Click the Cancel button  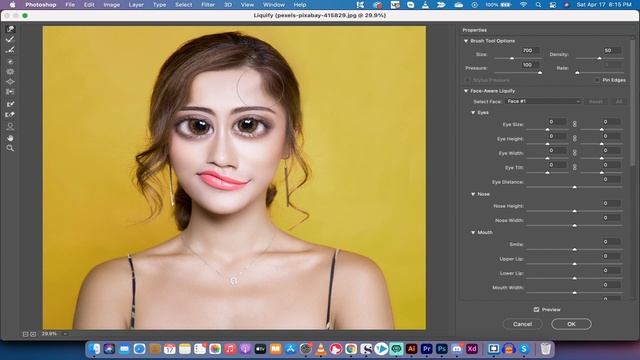[x=522, y=324]
